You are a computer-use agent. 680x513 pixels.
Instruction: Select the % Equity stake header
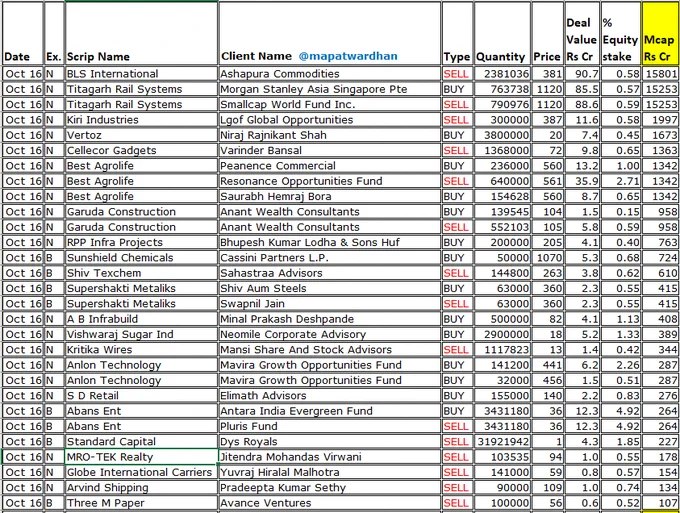(x=621, y=34)
